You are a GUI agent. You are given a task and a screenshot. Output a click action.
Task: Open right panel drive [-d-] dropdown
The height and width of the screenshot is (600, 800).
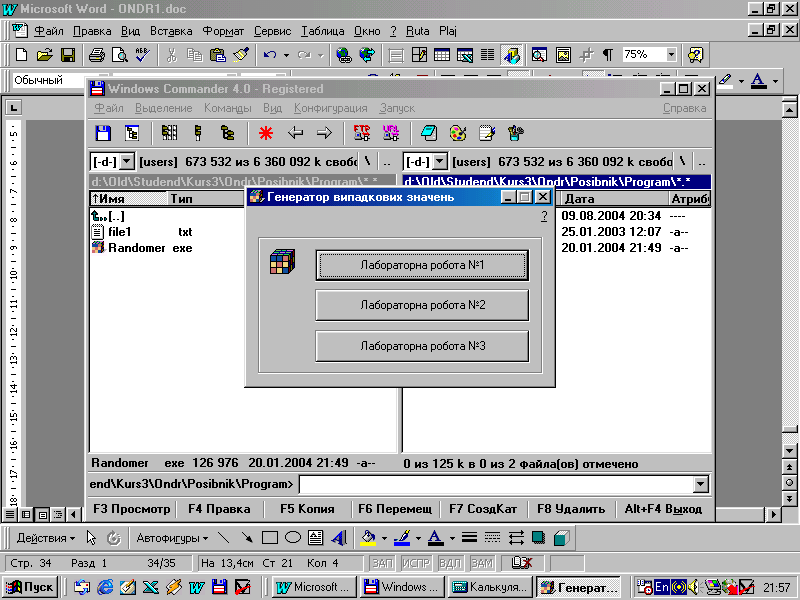coord(440,162)
